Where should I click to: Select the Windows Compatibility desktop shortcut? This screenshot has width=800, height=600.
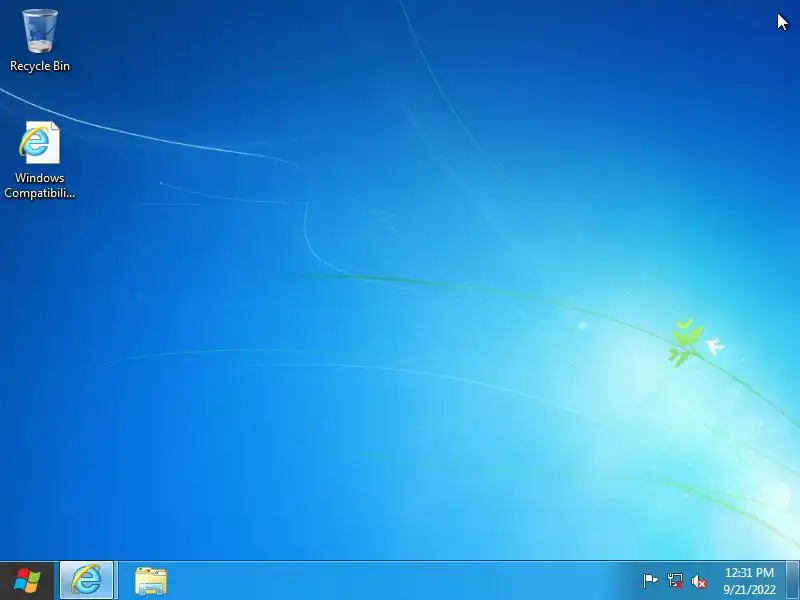pyautogui.click(x=40, y=160)
